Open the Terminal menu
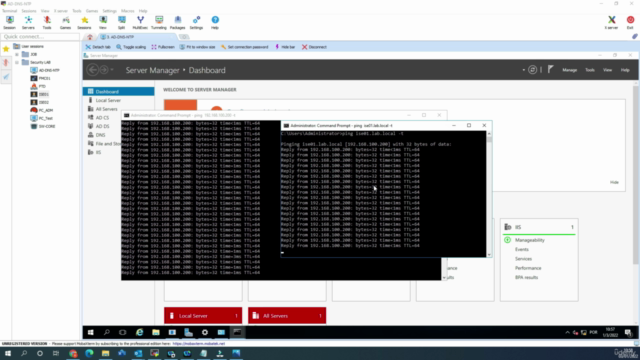This screenshot has height=360, width=640. coord(9,11)
